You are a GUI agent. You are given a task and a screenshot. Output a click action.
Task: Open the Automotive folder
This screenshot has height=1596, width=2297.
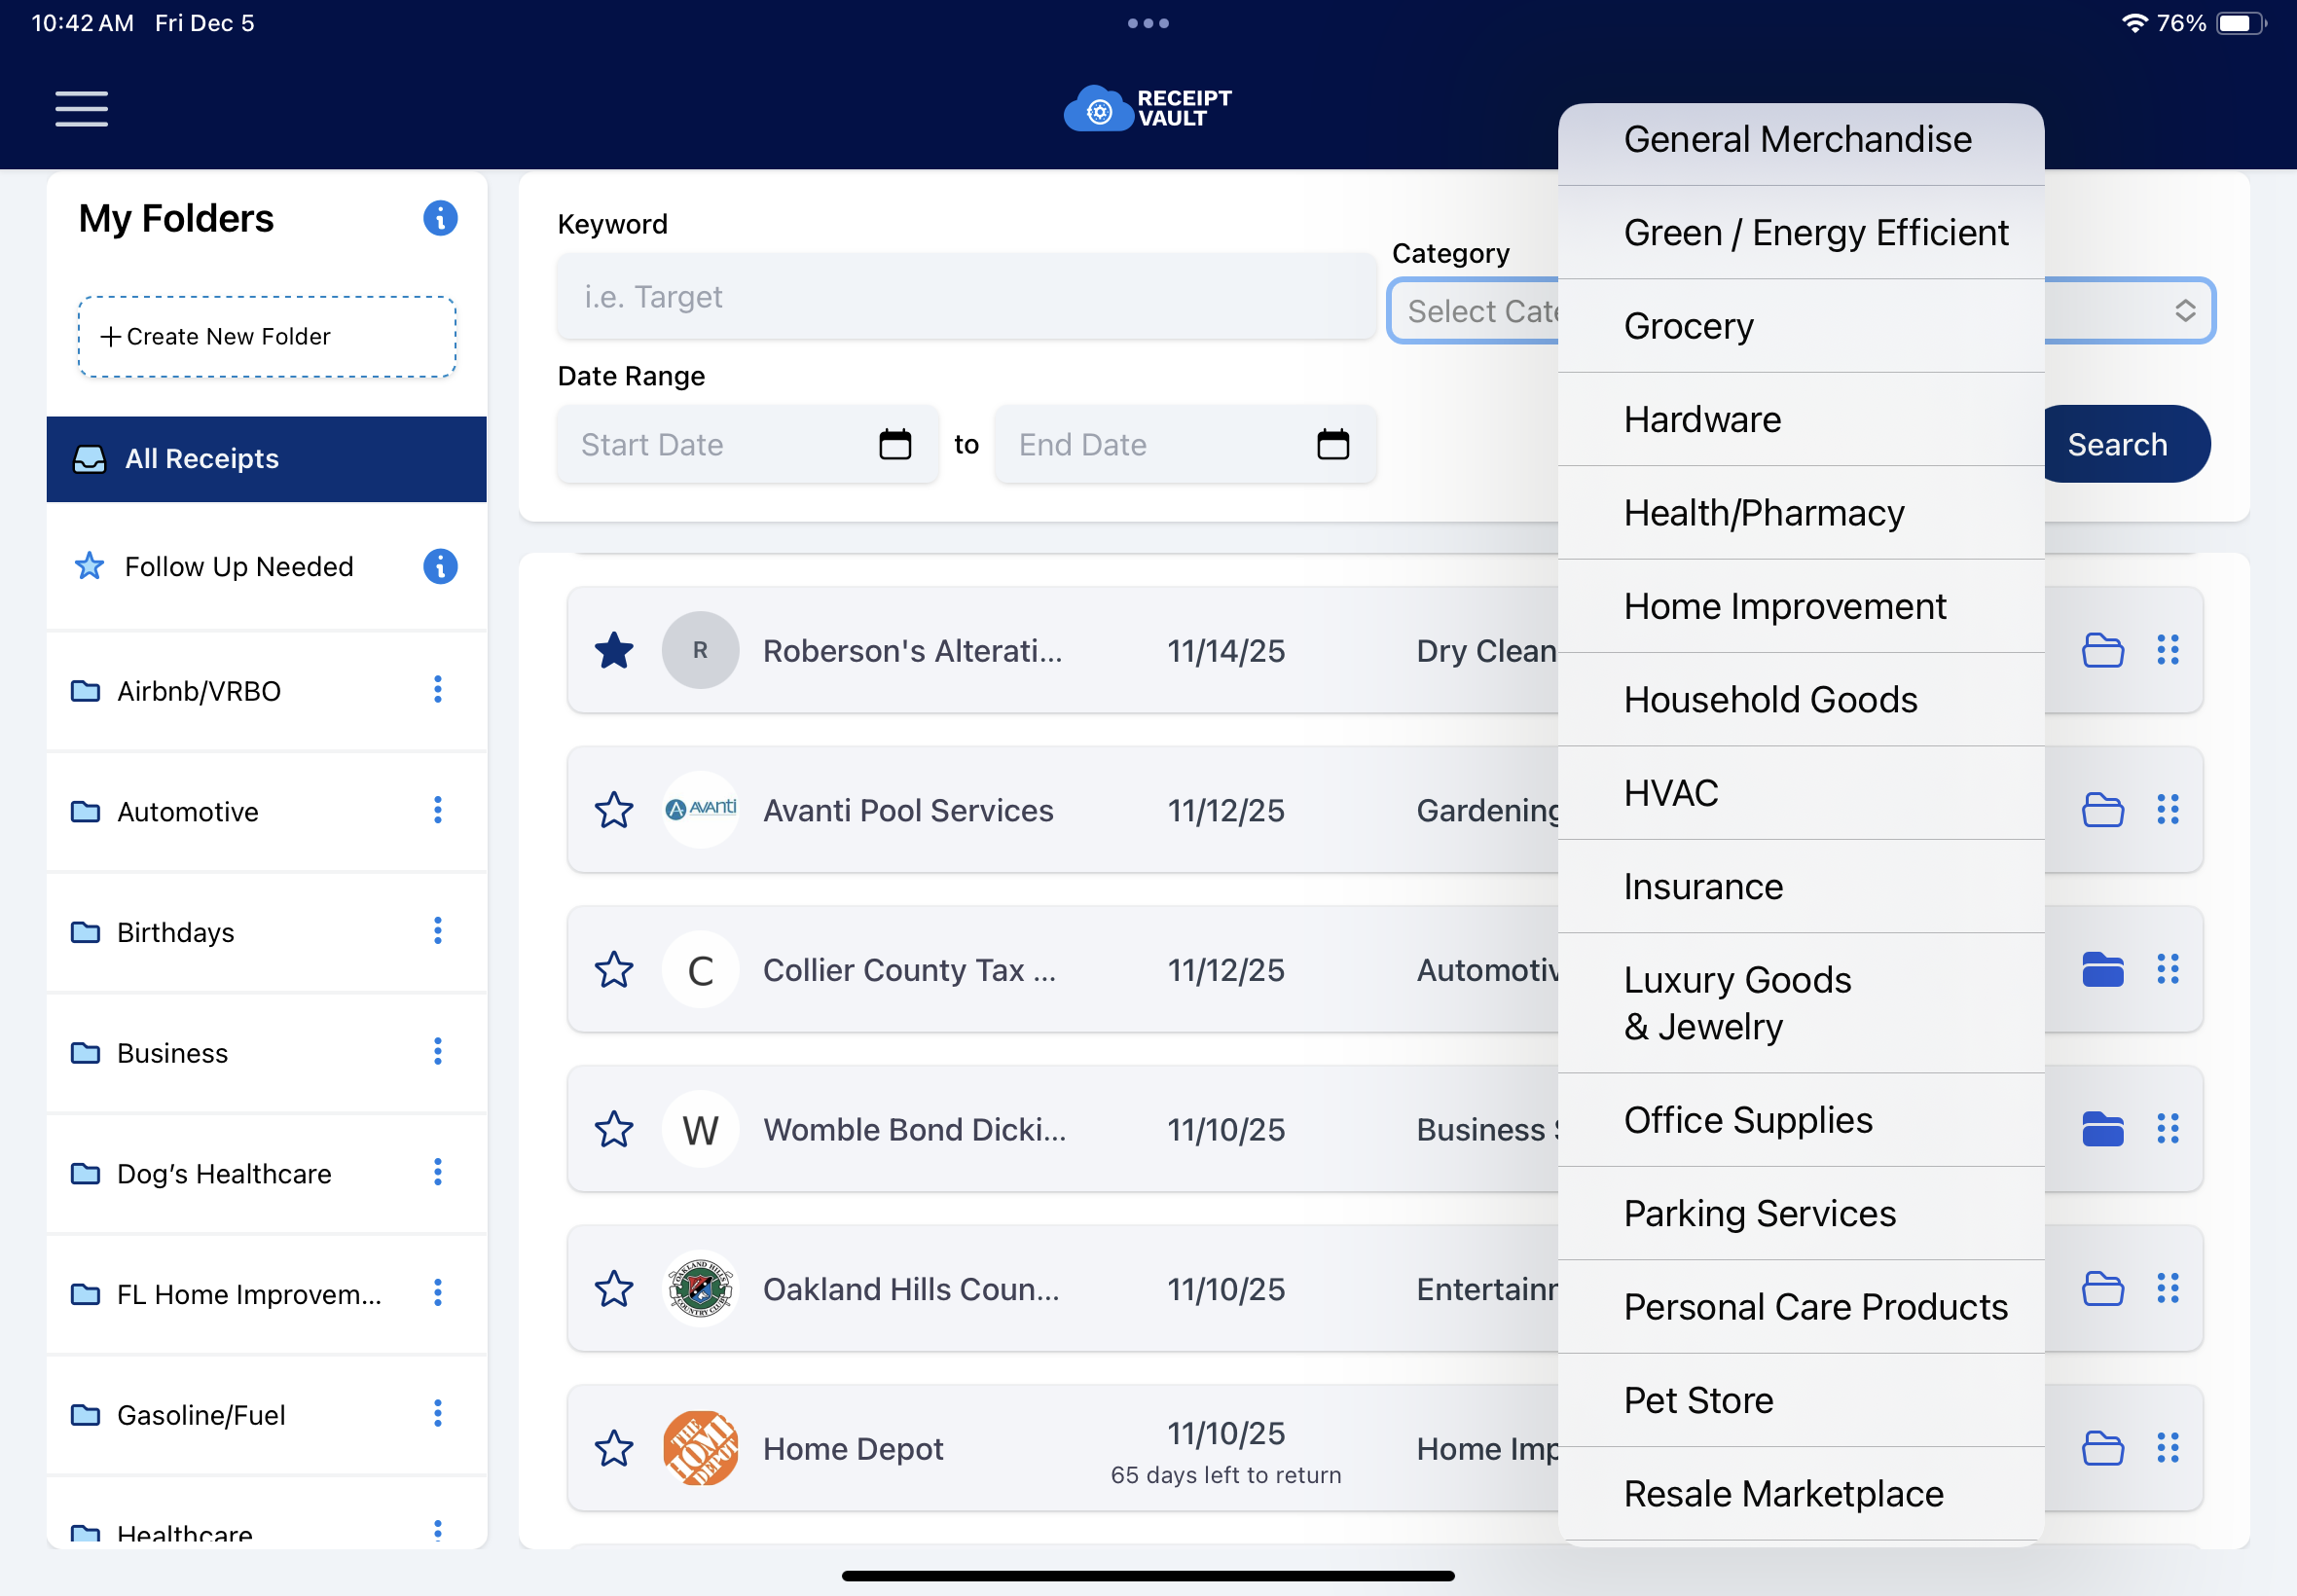click(188, 811)
